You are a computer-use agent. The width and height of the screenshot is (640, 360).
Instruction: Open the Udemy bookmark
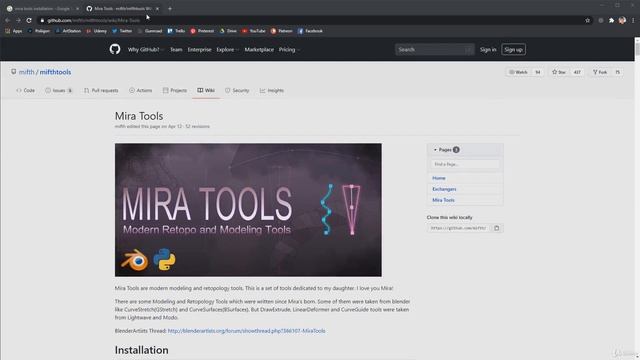click(x=96, y=31)
